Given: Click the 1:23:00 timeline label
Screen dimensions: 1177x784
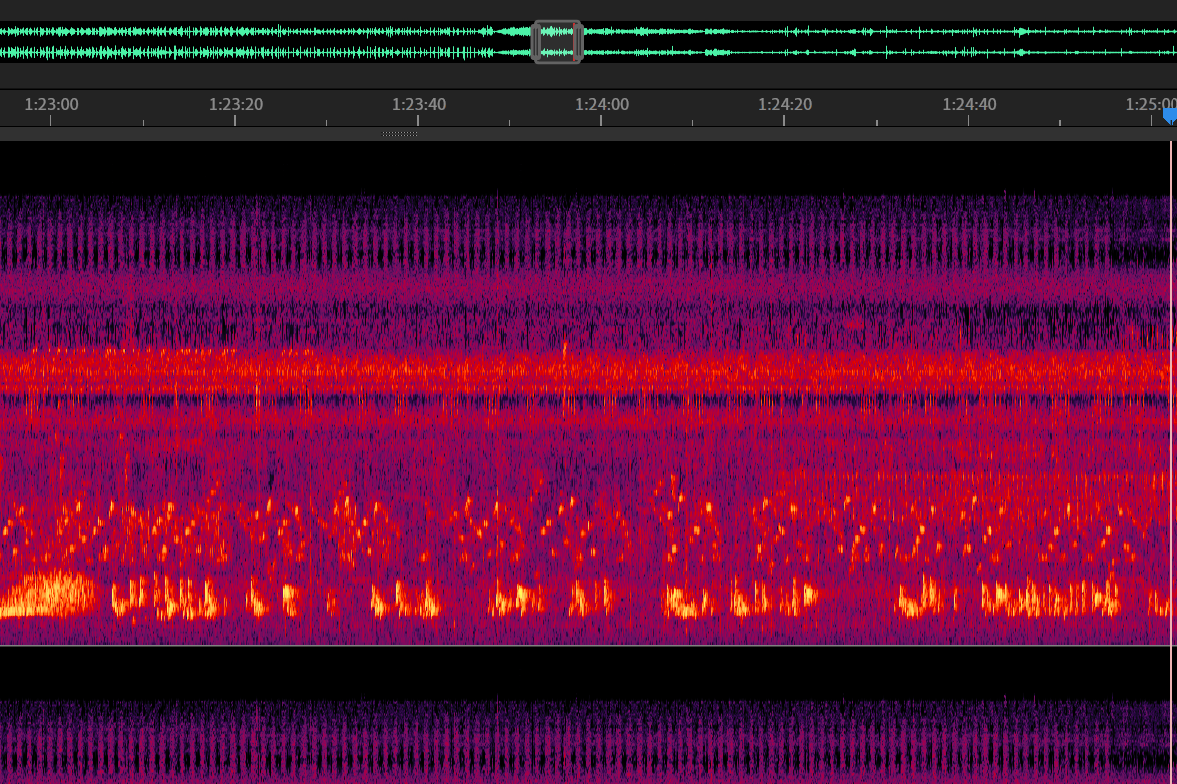Looking at the screenshot, I should coord(51,104).
